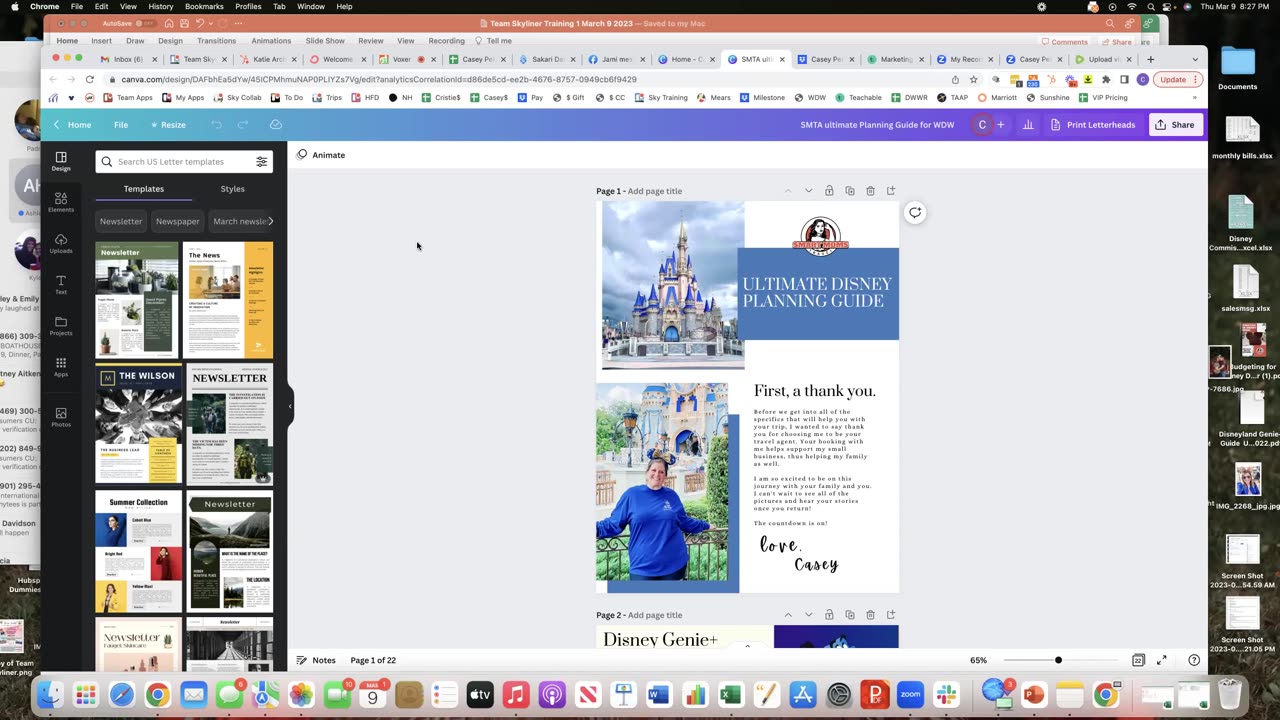This screenshot has width=1280, height=720.
Task: Open the Design panel in Canva sidebar
Action: [x=61, y=161]
